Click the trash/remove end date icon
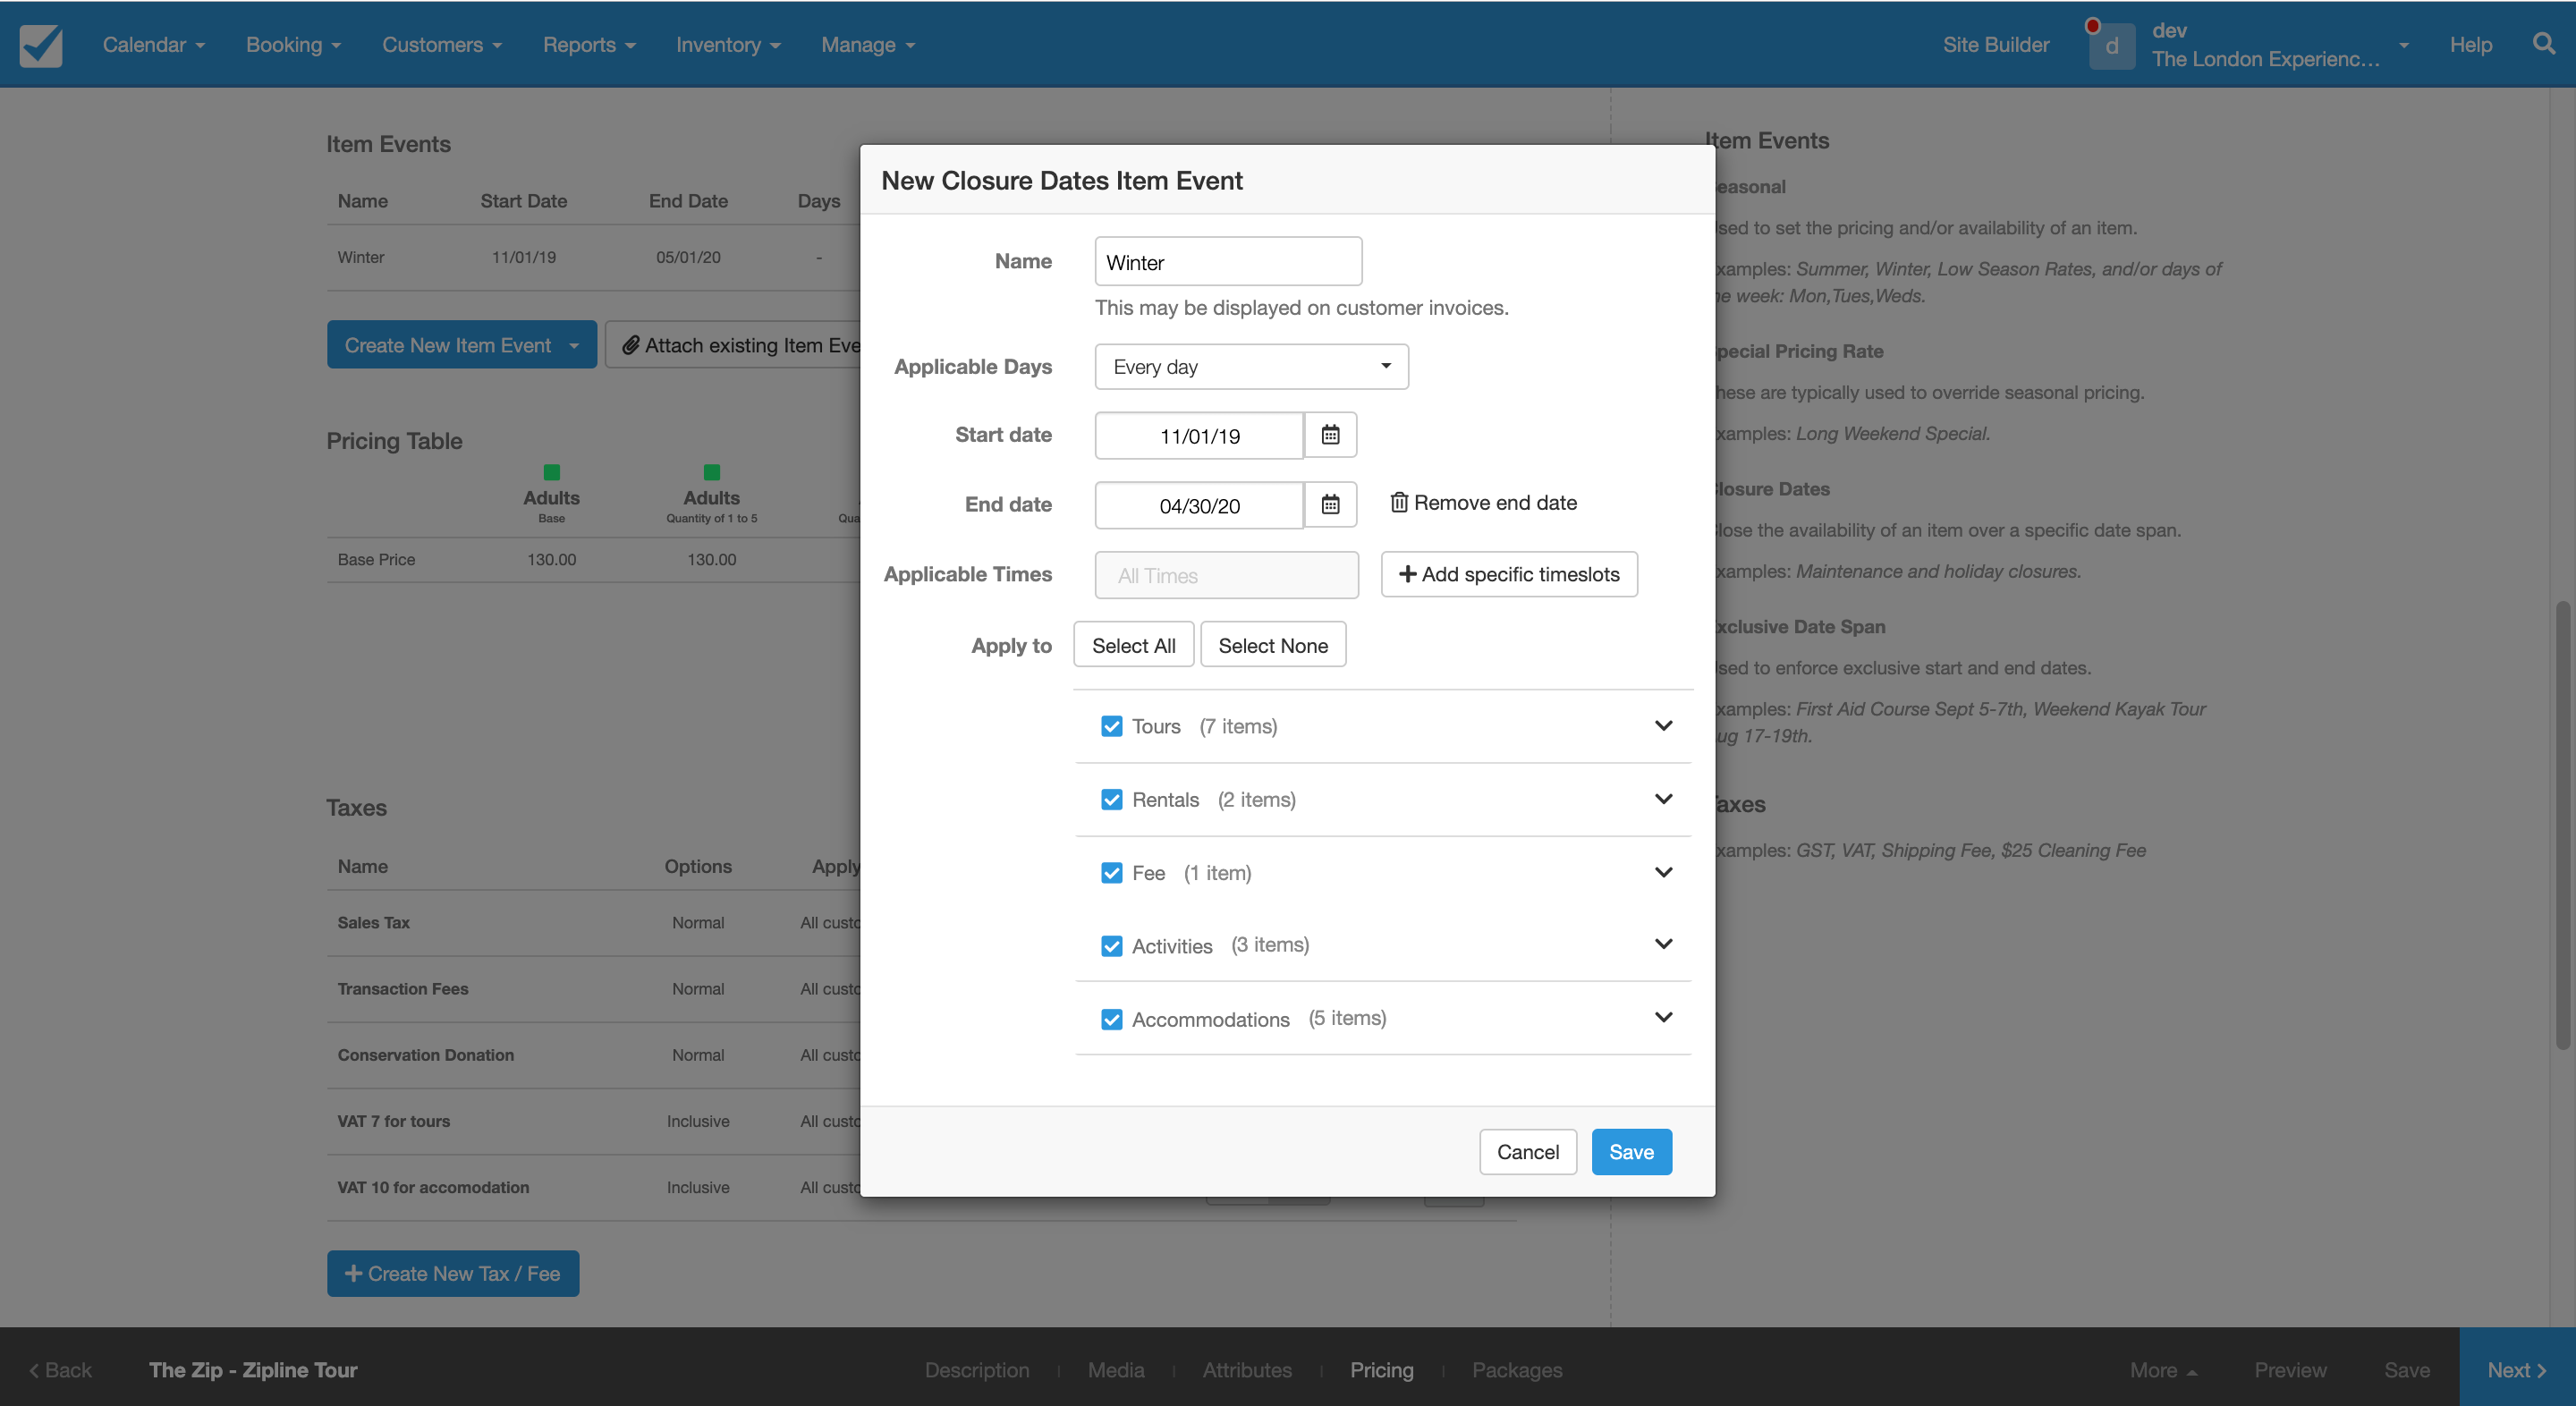The image size is (2576, 1406). coord(1399,504)
